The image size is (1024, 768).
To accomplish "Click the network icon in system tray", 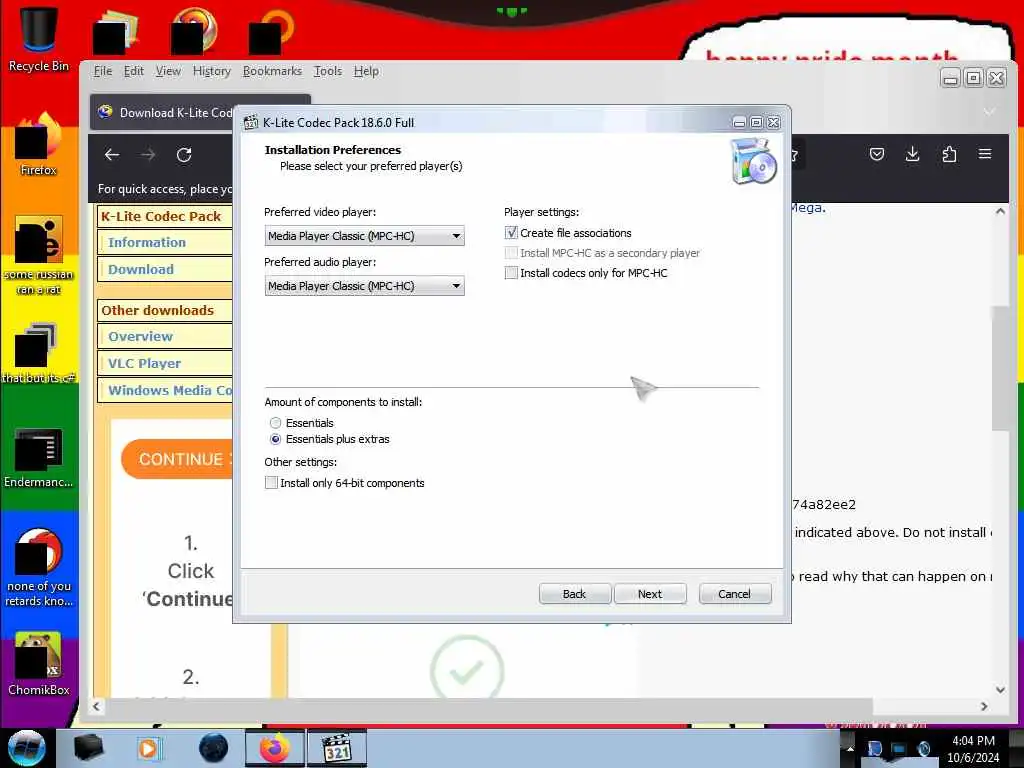I will [x=899, y=748].
